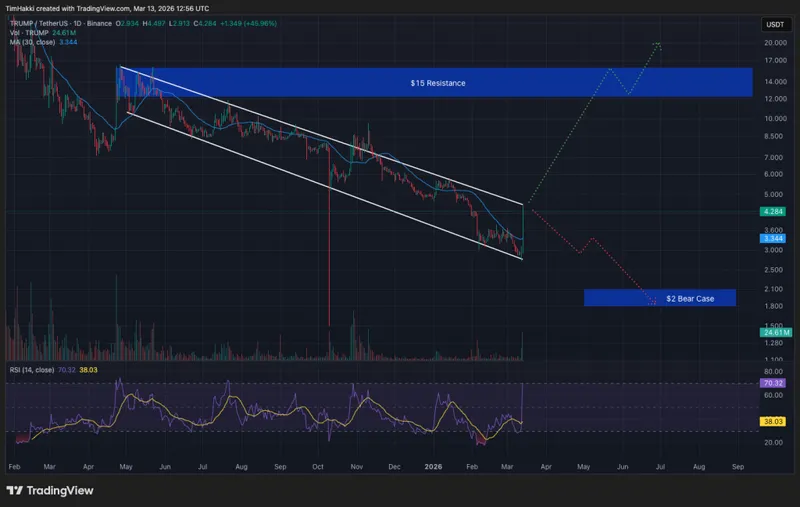Open the USDT currency selector
The height and width of the screenshot is (507, 800).
(x=775, y=24)
